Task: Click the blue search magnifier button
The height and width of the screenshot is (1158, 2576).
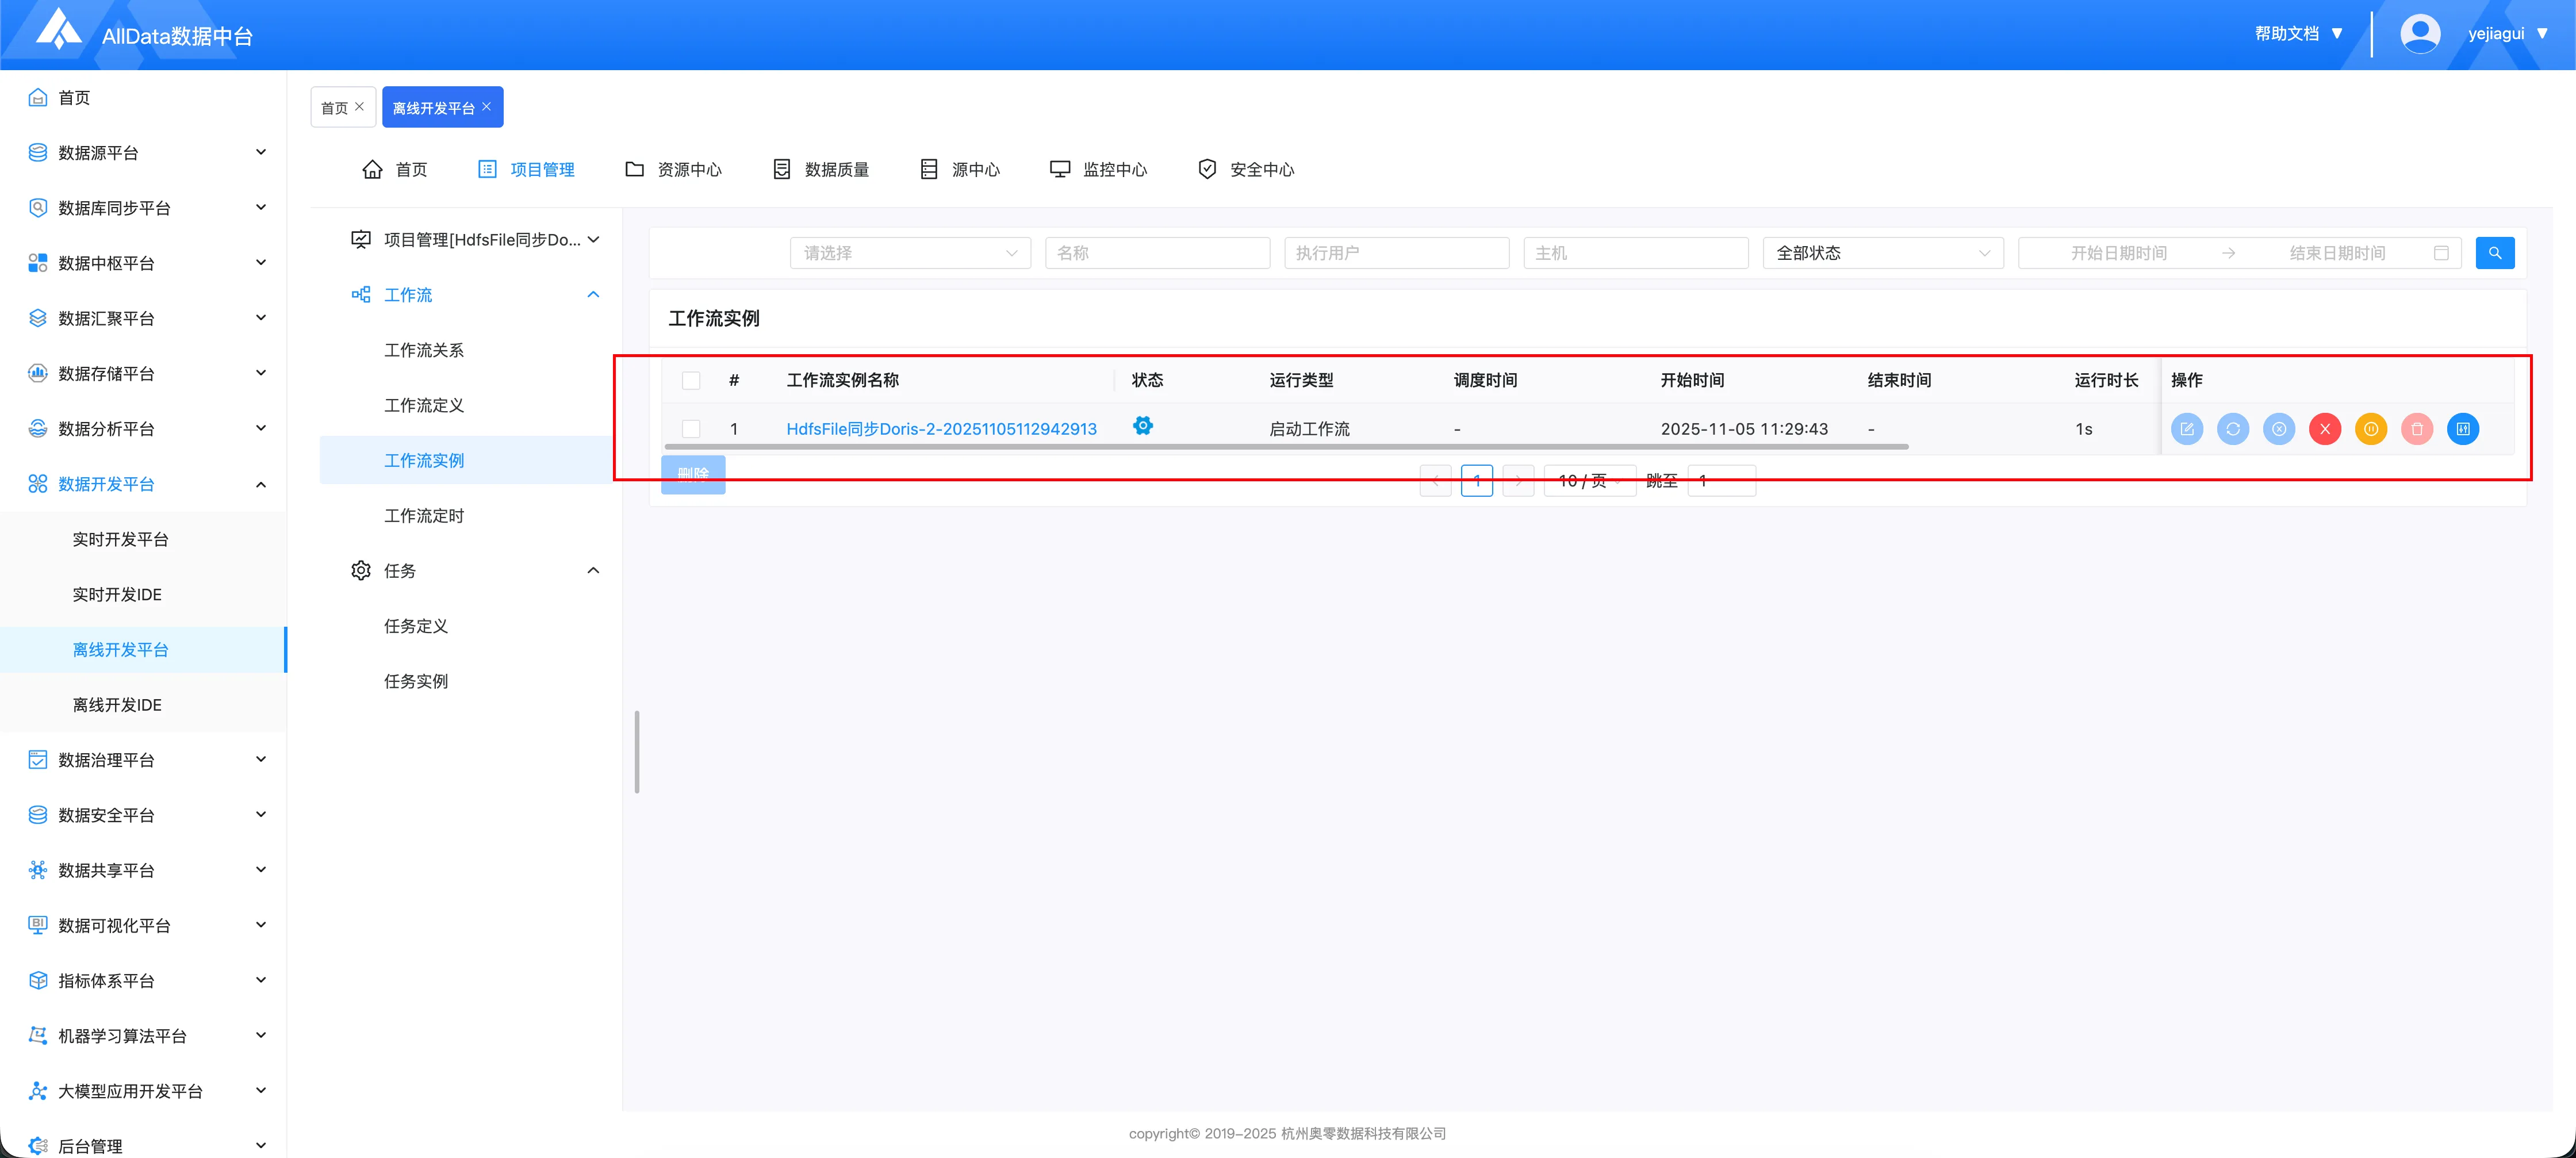Action: point(2494,253)
